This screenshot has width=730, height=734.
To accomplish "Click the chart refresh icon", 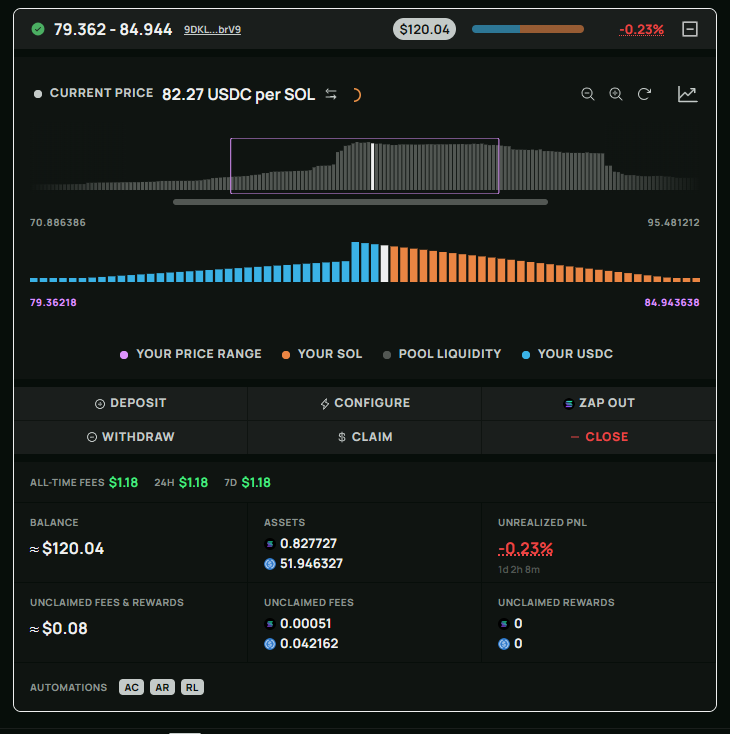I will [644, 94].
